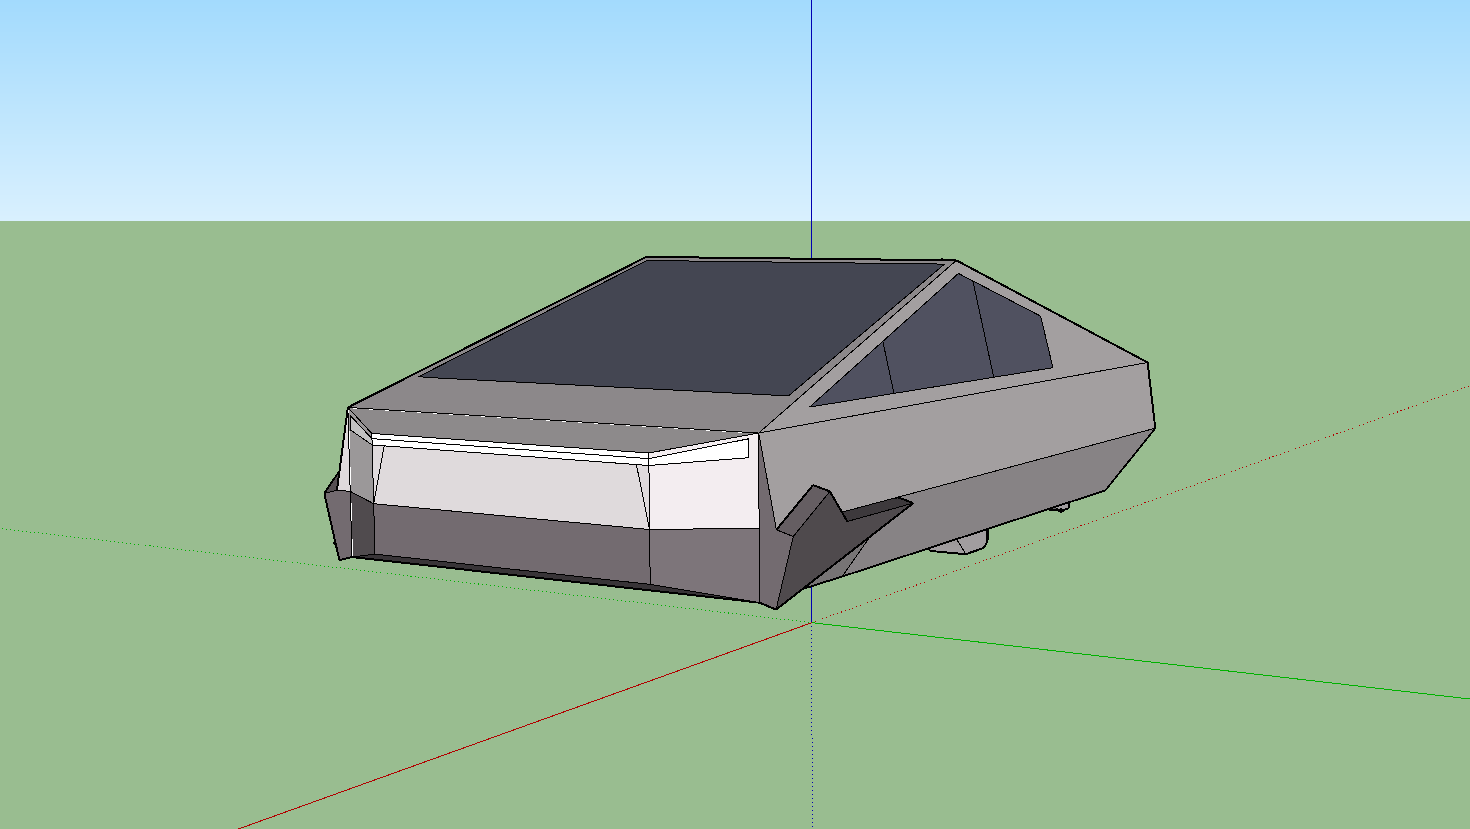1470x829 pixels.
Task: Select the lower gray front bumper face
Action: 512,542
